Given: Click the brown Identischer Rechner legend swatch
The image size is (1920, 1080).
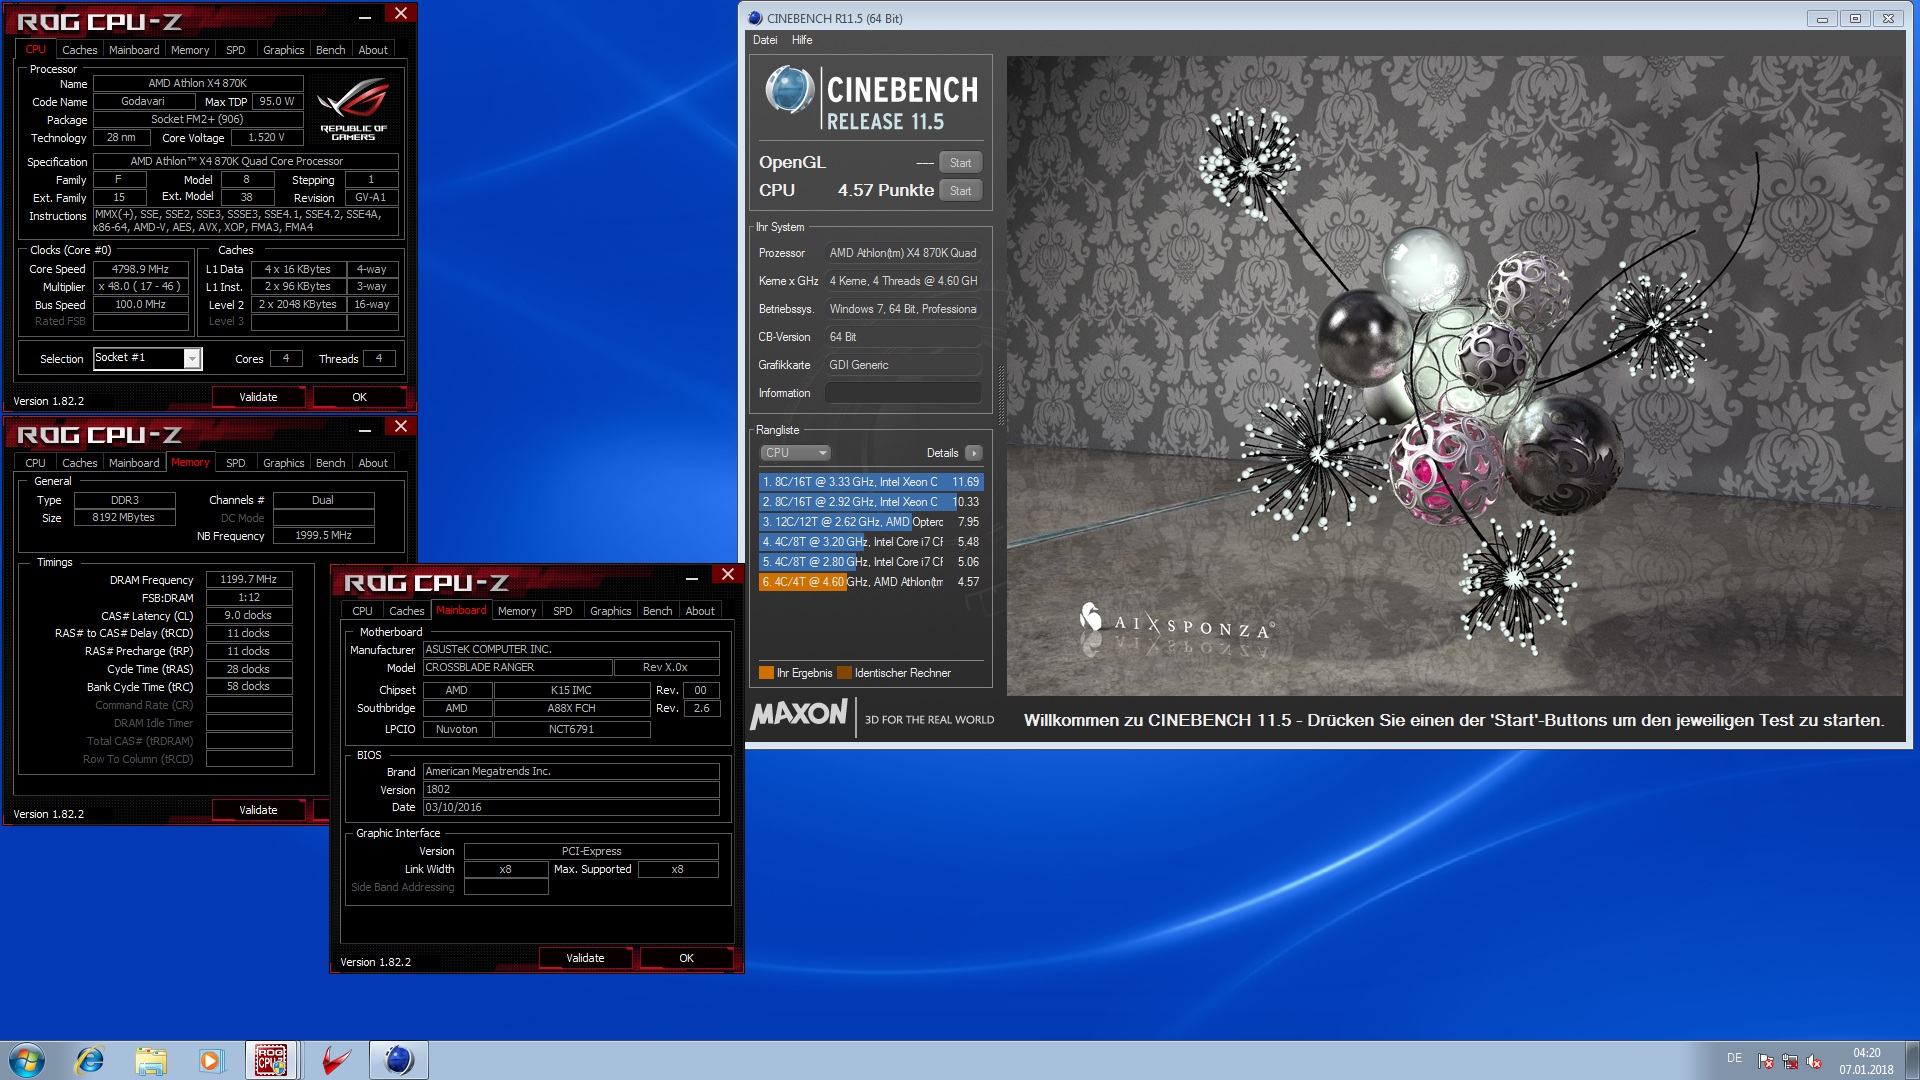Looking at the screenshot, I should point(845,673).
